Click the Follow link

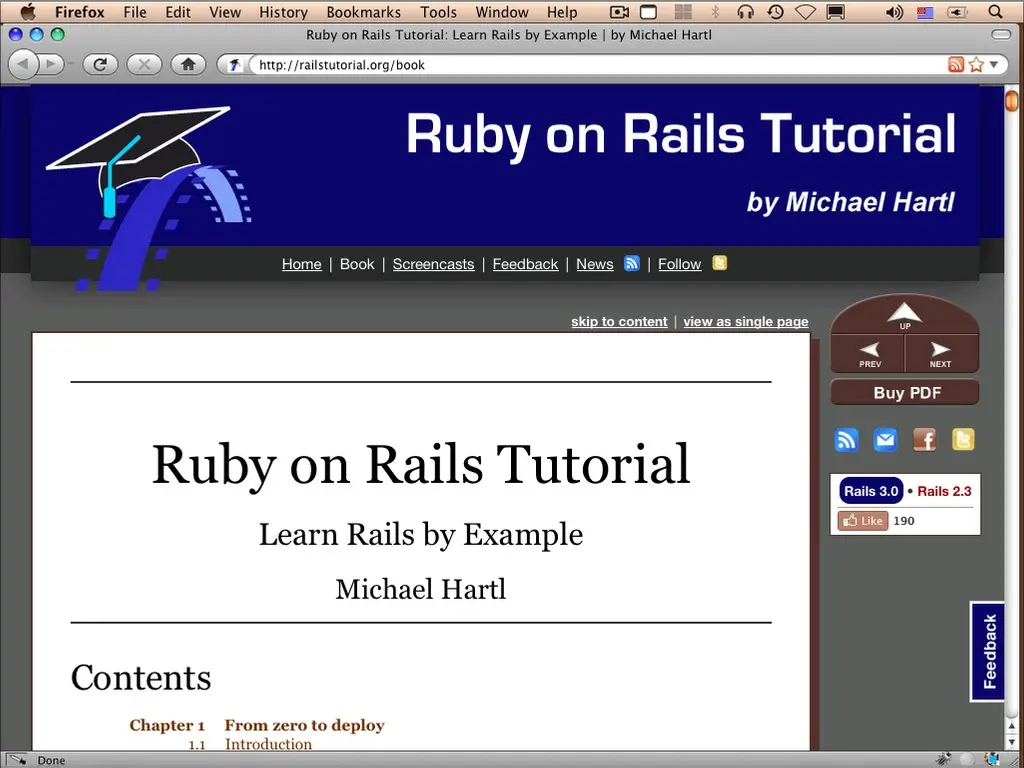pyautogui.click(x=680, y=264)
